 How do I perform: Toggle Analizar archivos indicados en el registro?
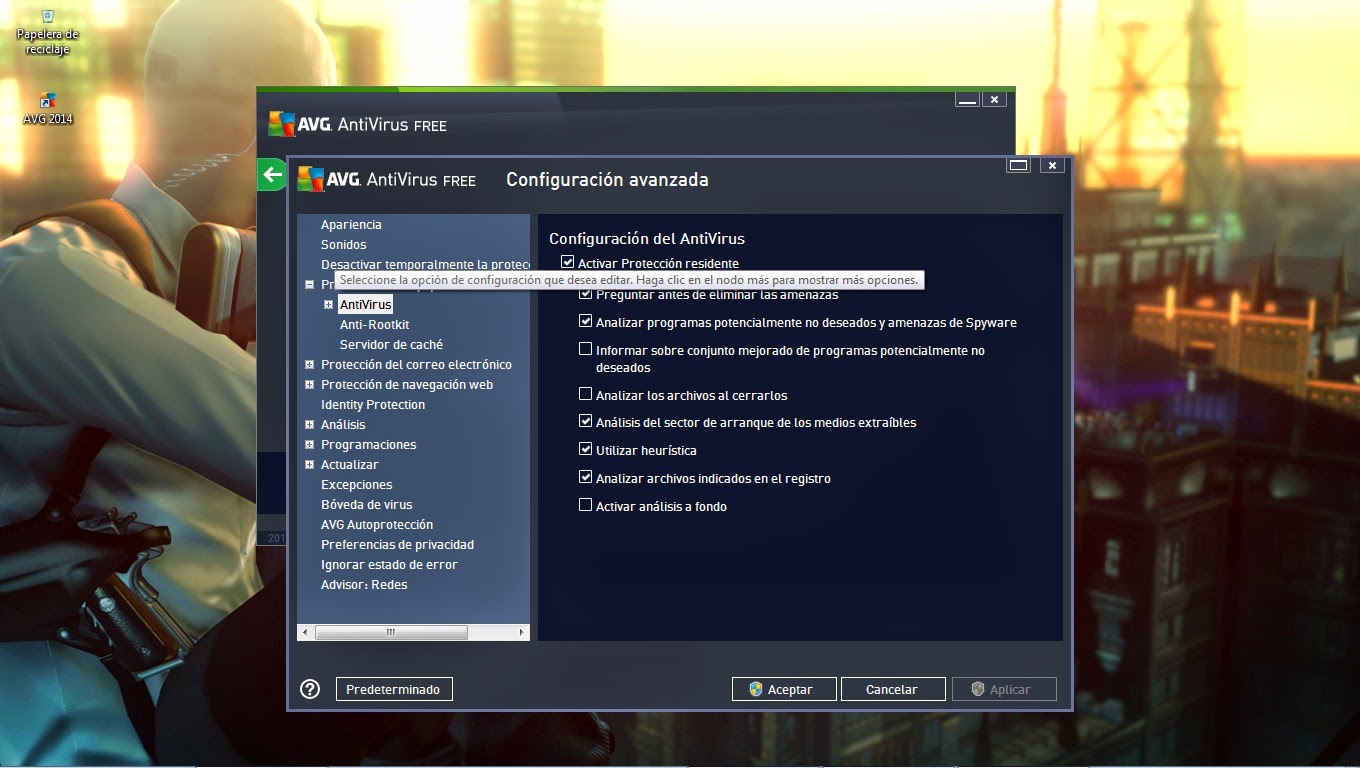pos(586,478)
